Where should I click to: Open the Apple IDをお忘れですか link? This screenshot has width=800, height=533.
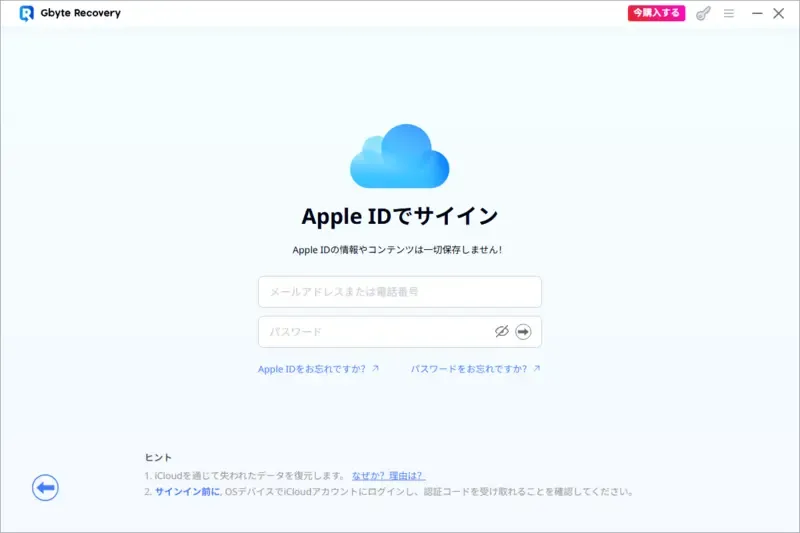pyautogui.click(x=318, y=369)
